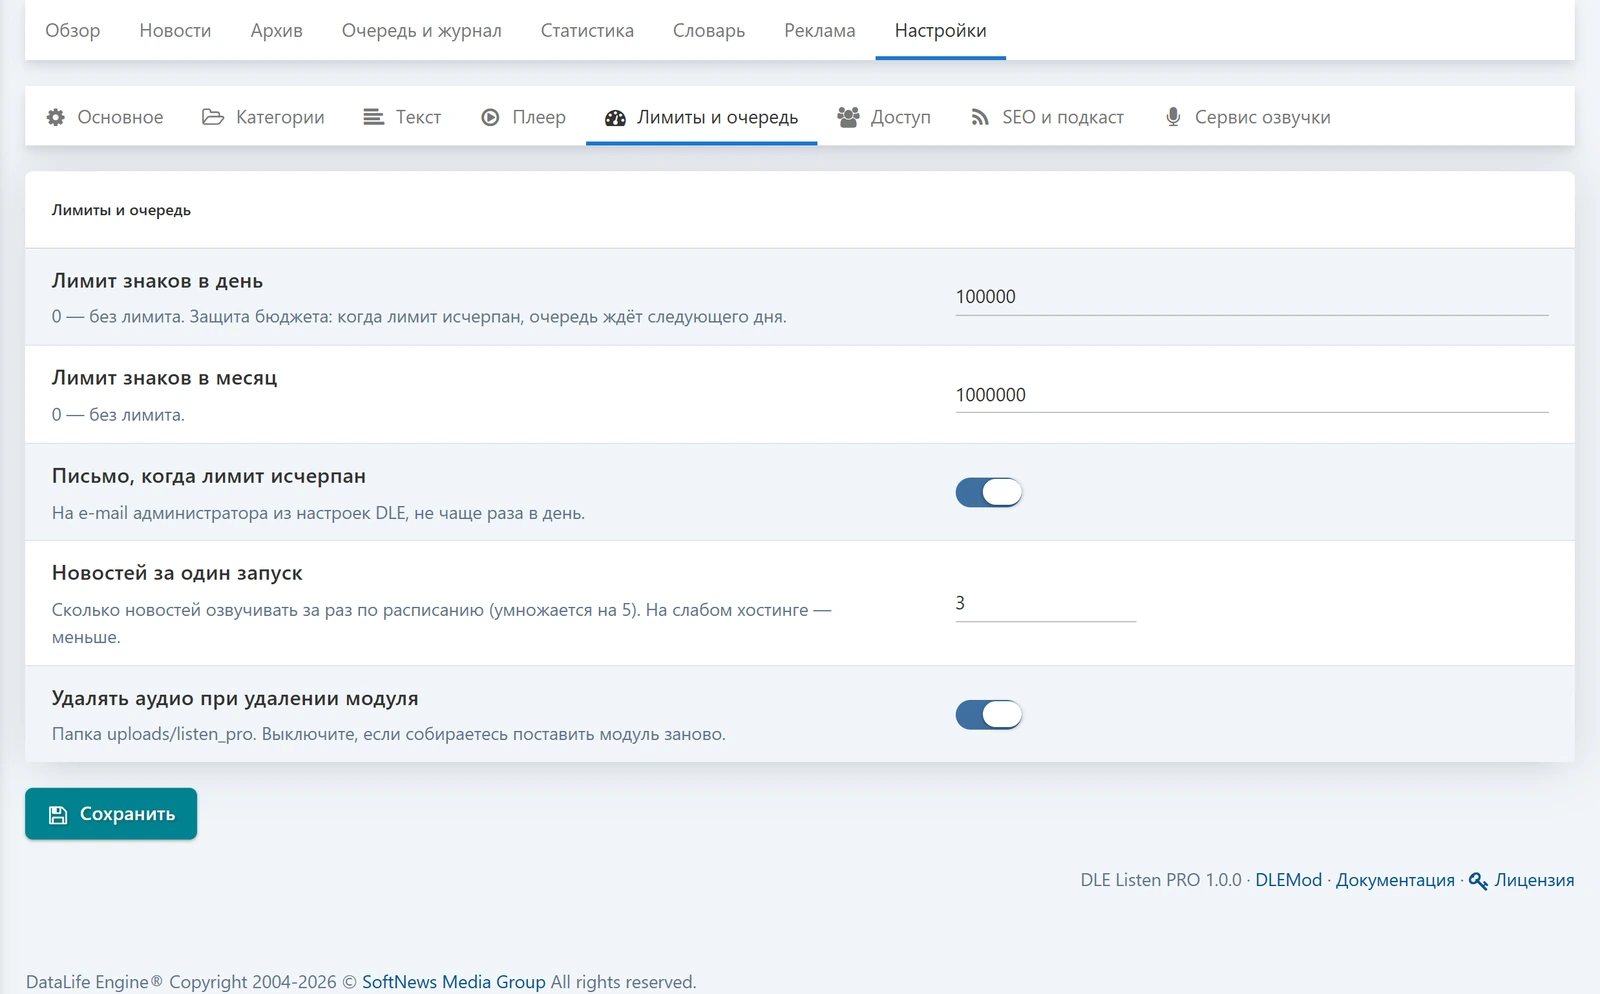Open the Текст settings sub-tab
Viewport: 1600px width, 994px height.
click(402, 117)
